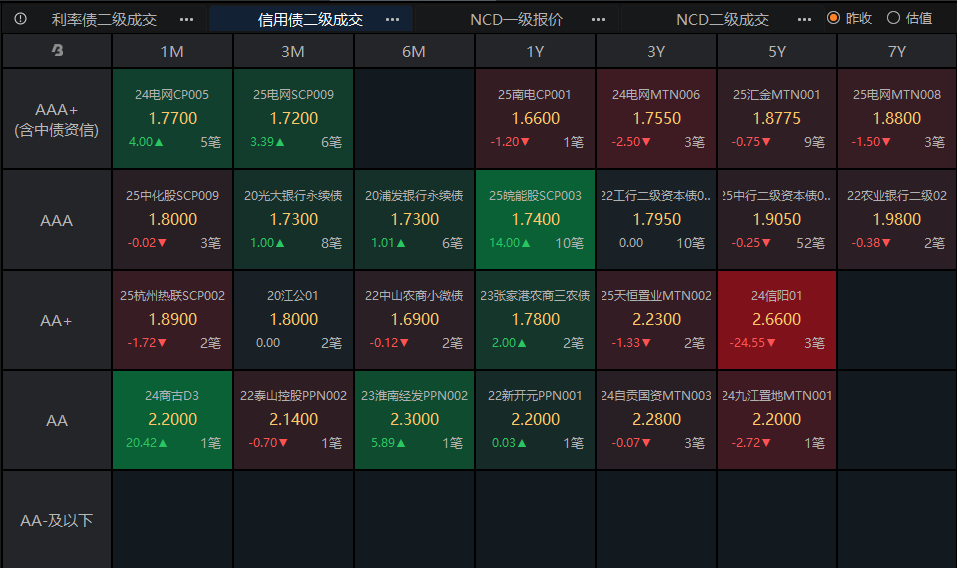
Task: Click the 6M column header
Action: [414, 51]
